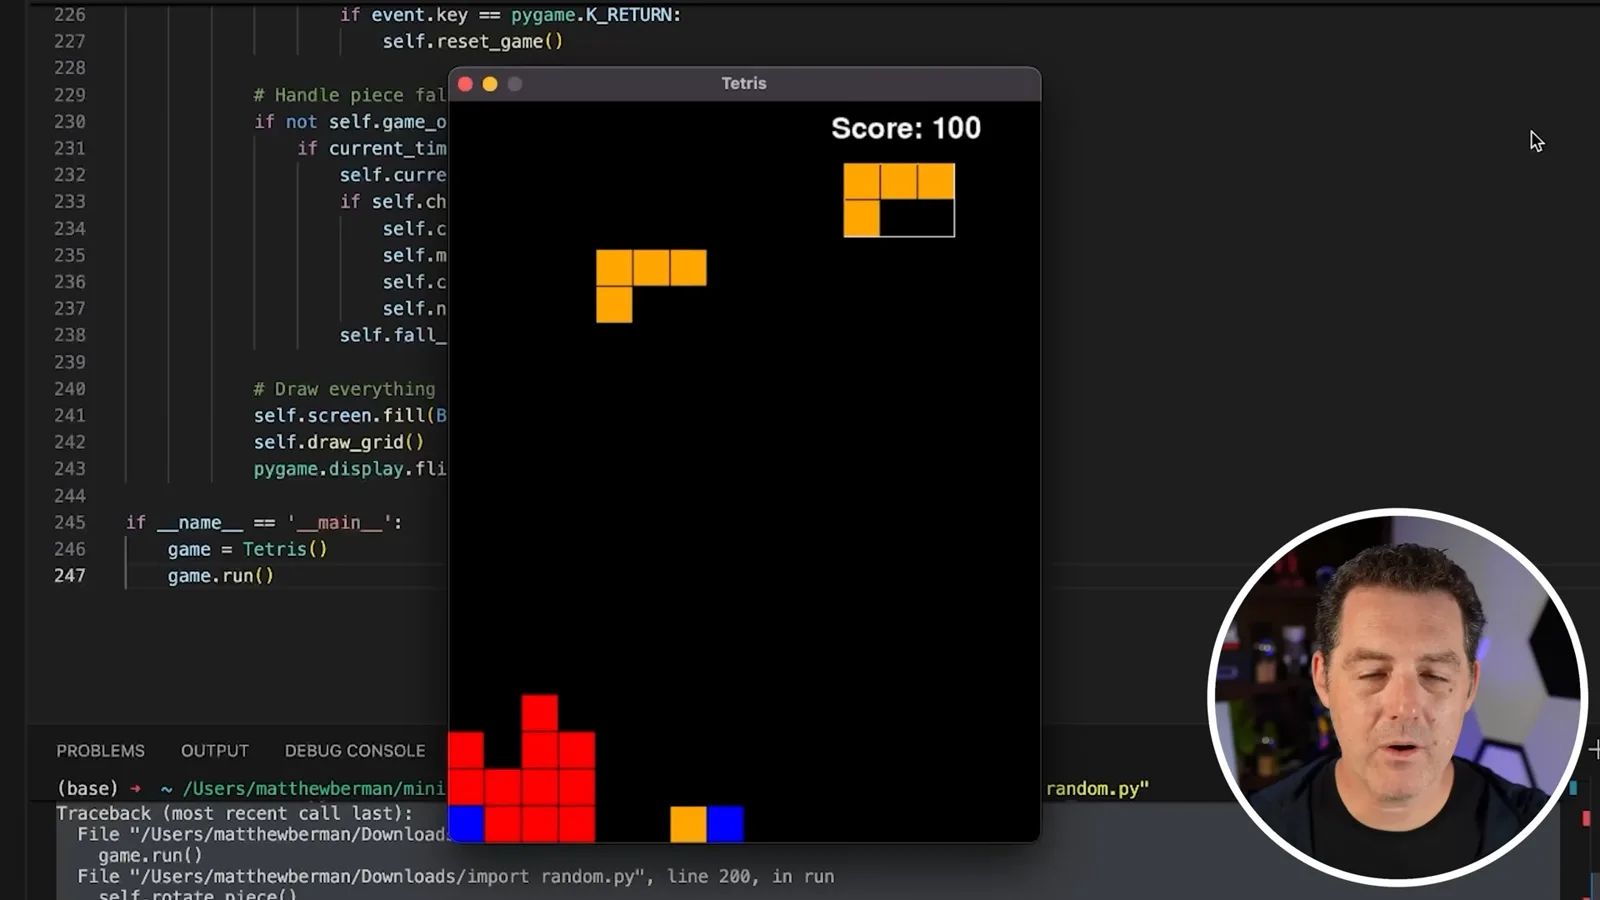Minimize the Tetris window with yellow button
The image size is (1600, 900).
(x=490, y=84)
